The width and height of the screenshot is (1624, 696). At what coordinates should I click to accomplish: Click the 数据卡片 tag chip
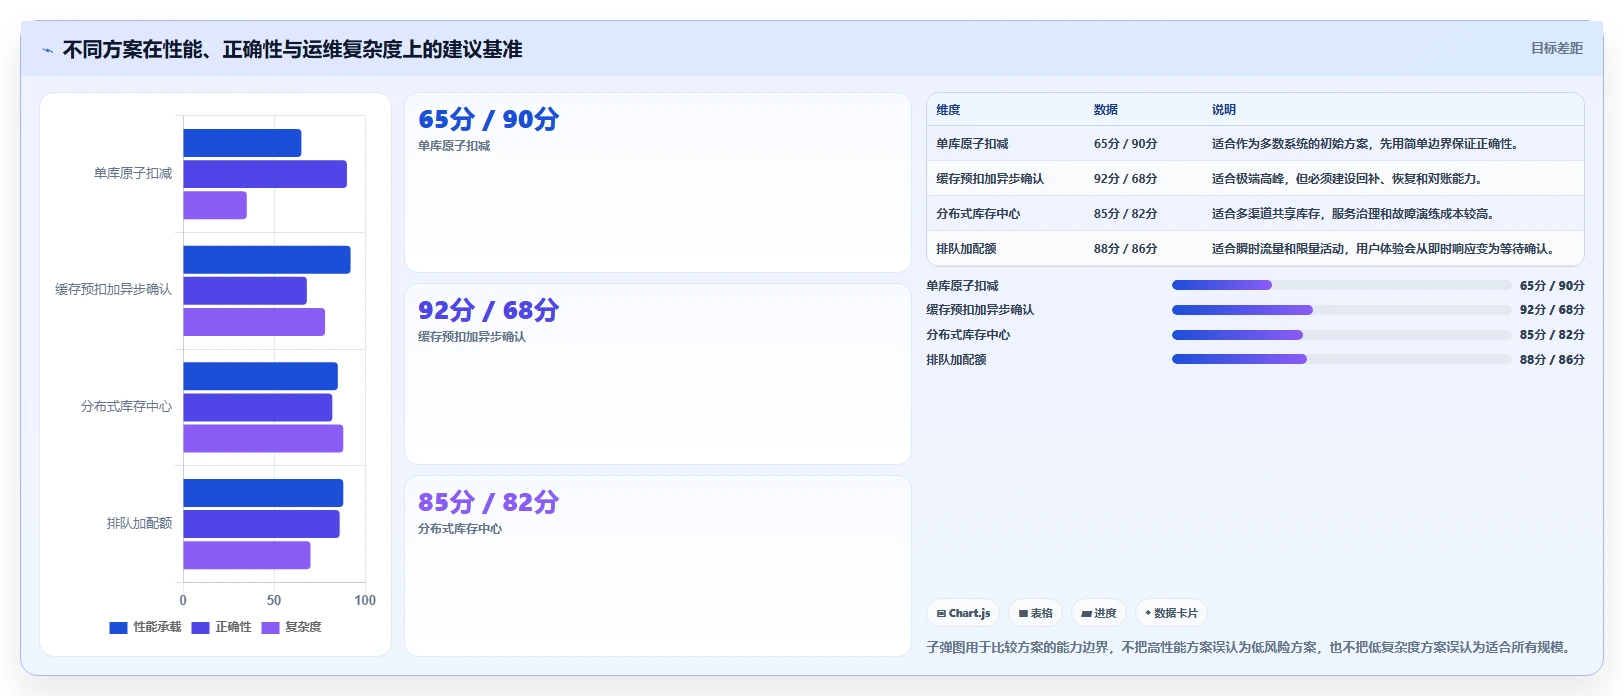1171,613
